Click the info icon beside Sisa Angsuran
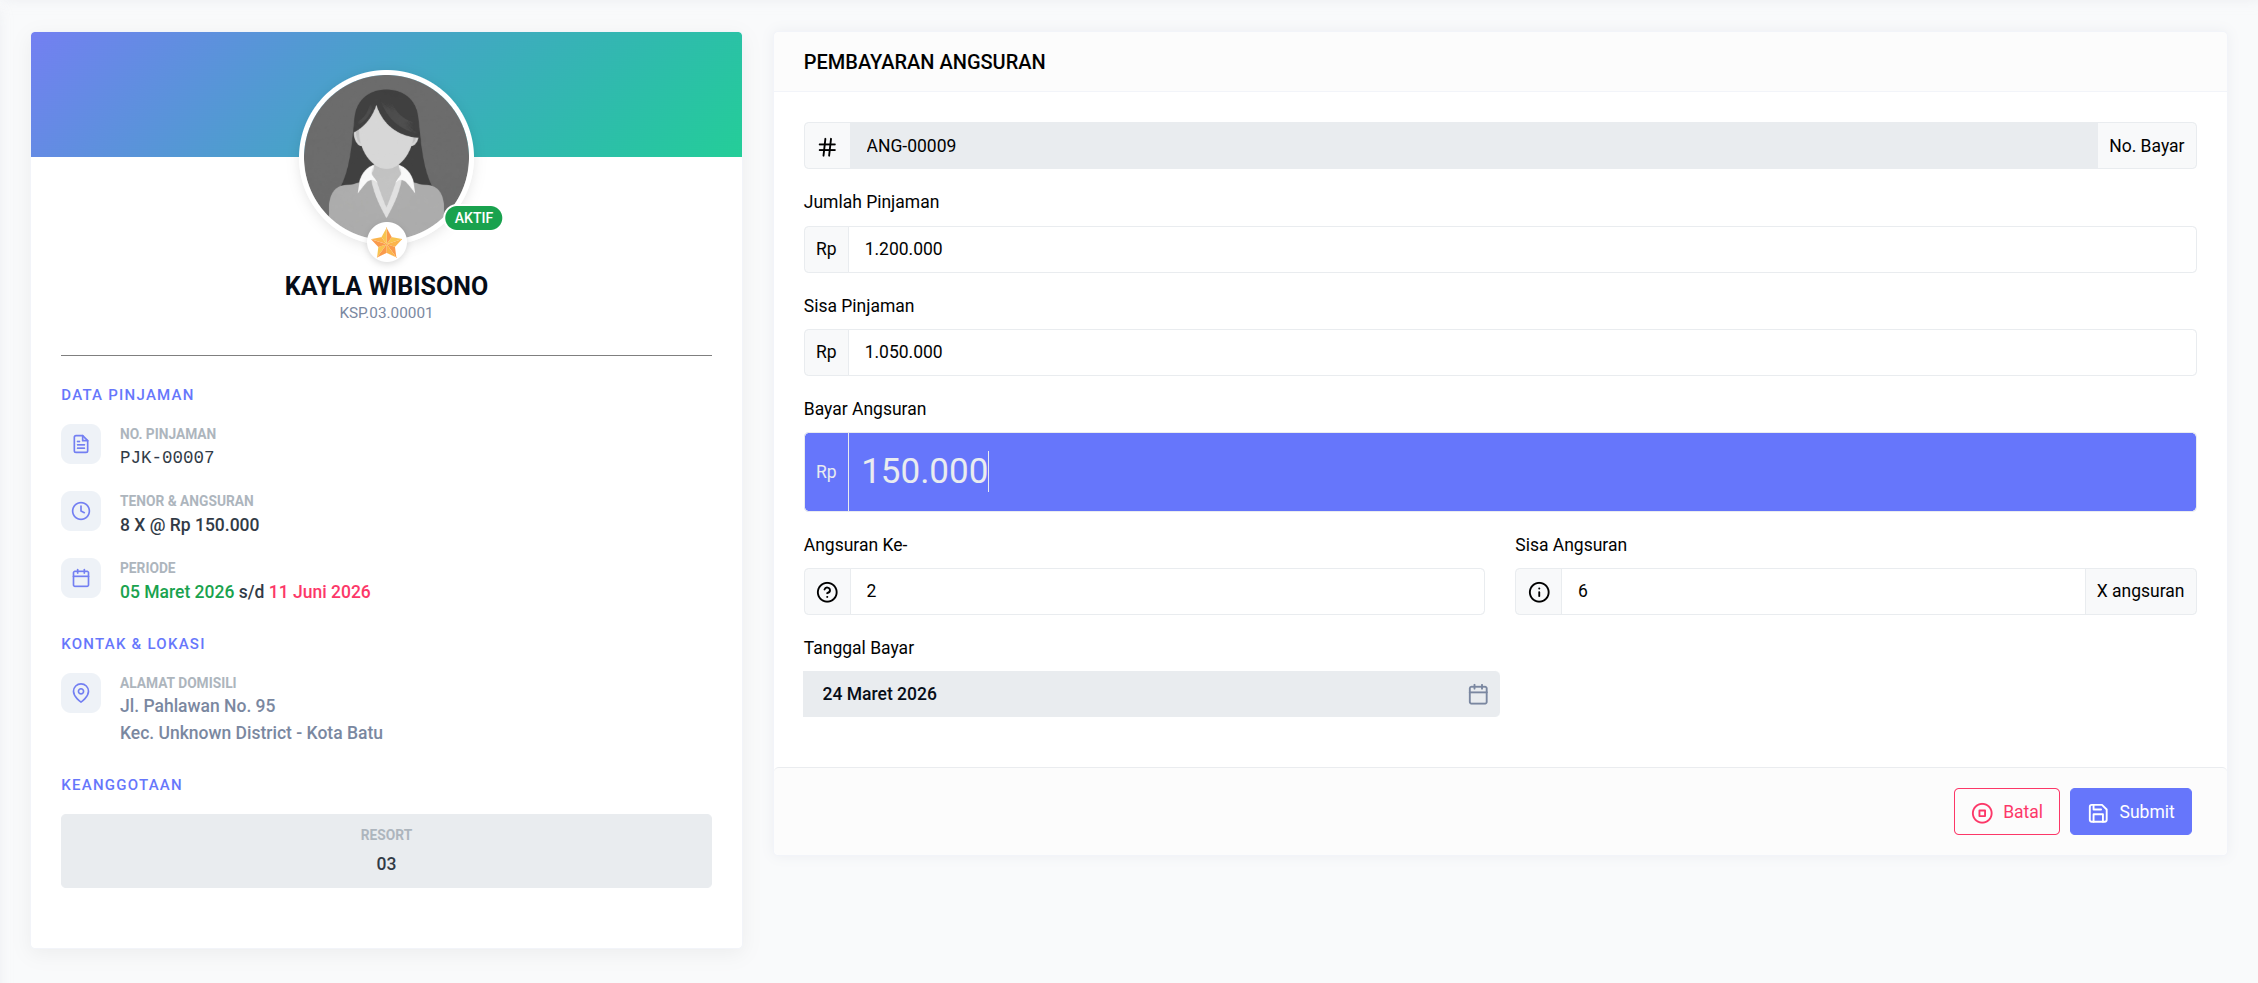Screen dimensions: 2258x983 [x=1537, y=591]
